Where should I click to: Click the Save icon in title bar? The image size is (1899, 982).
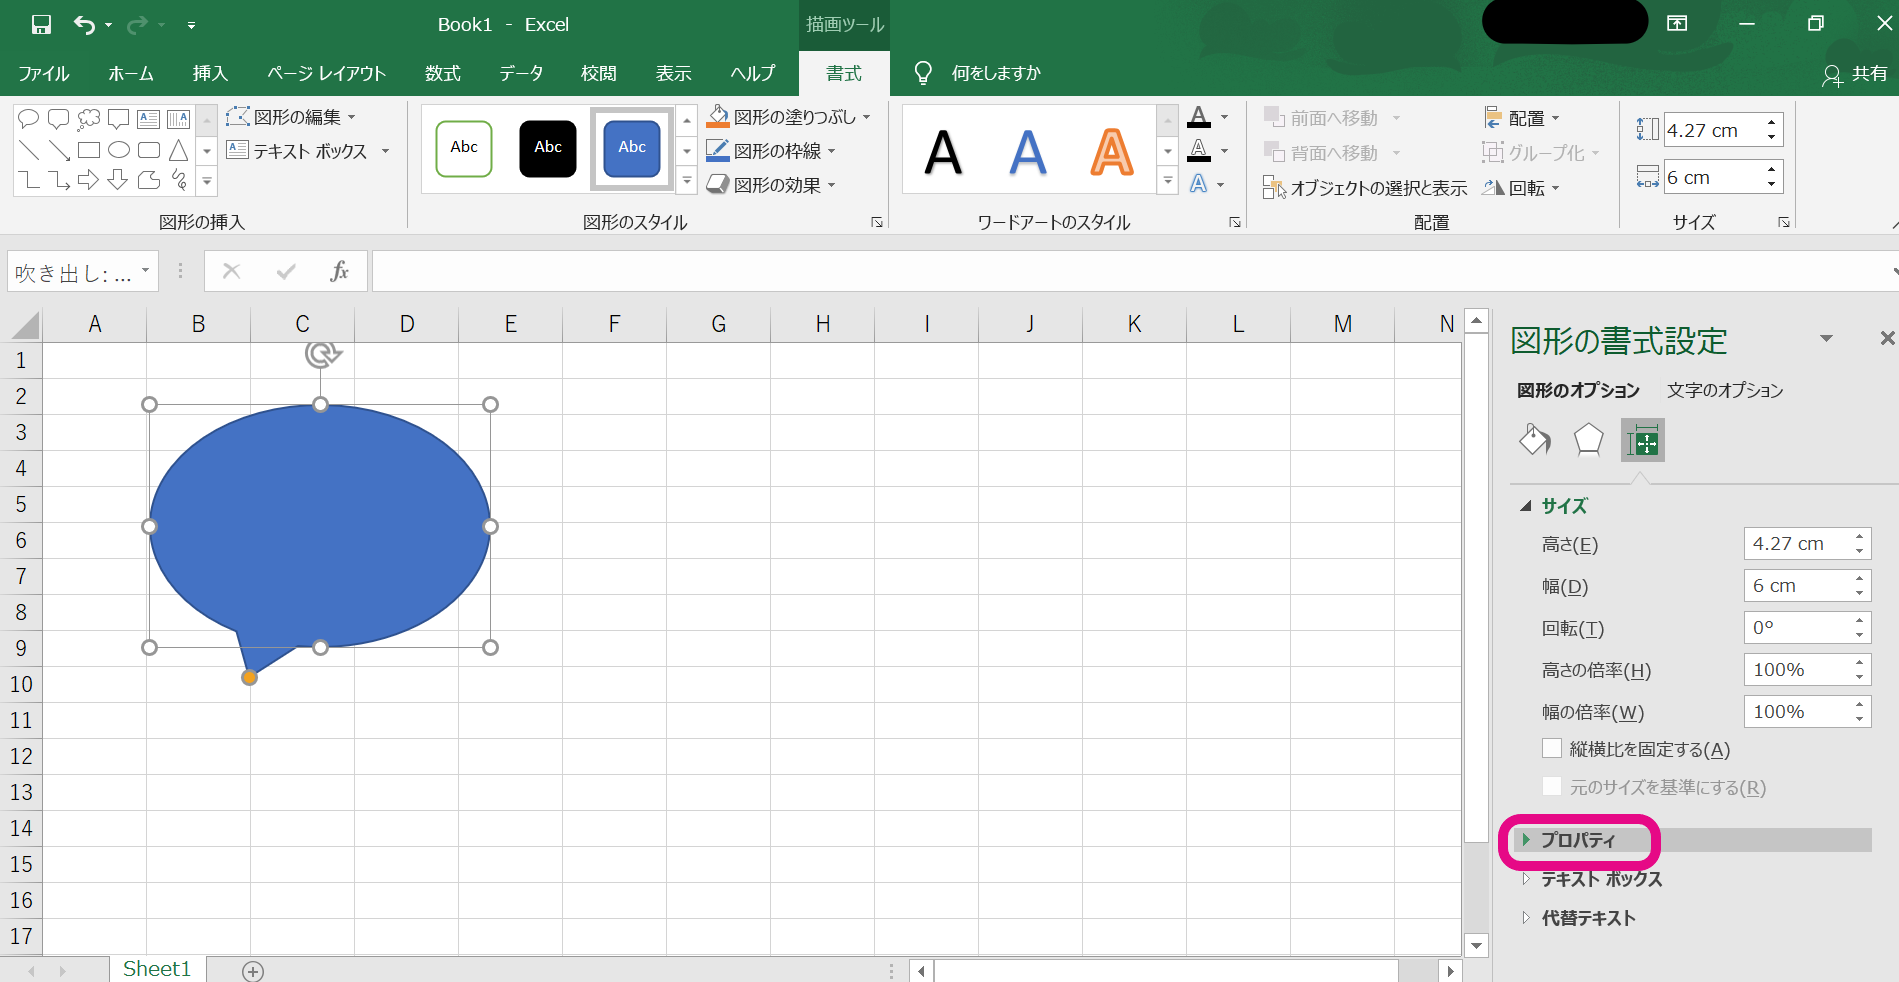tap(41, 25)
